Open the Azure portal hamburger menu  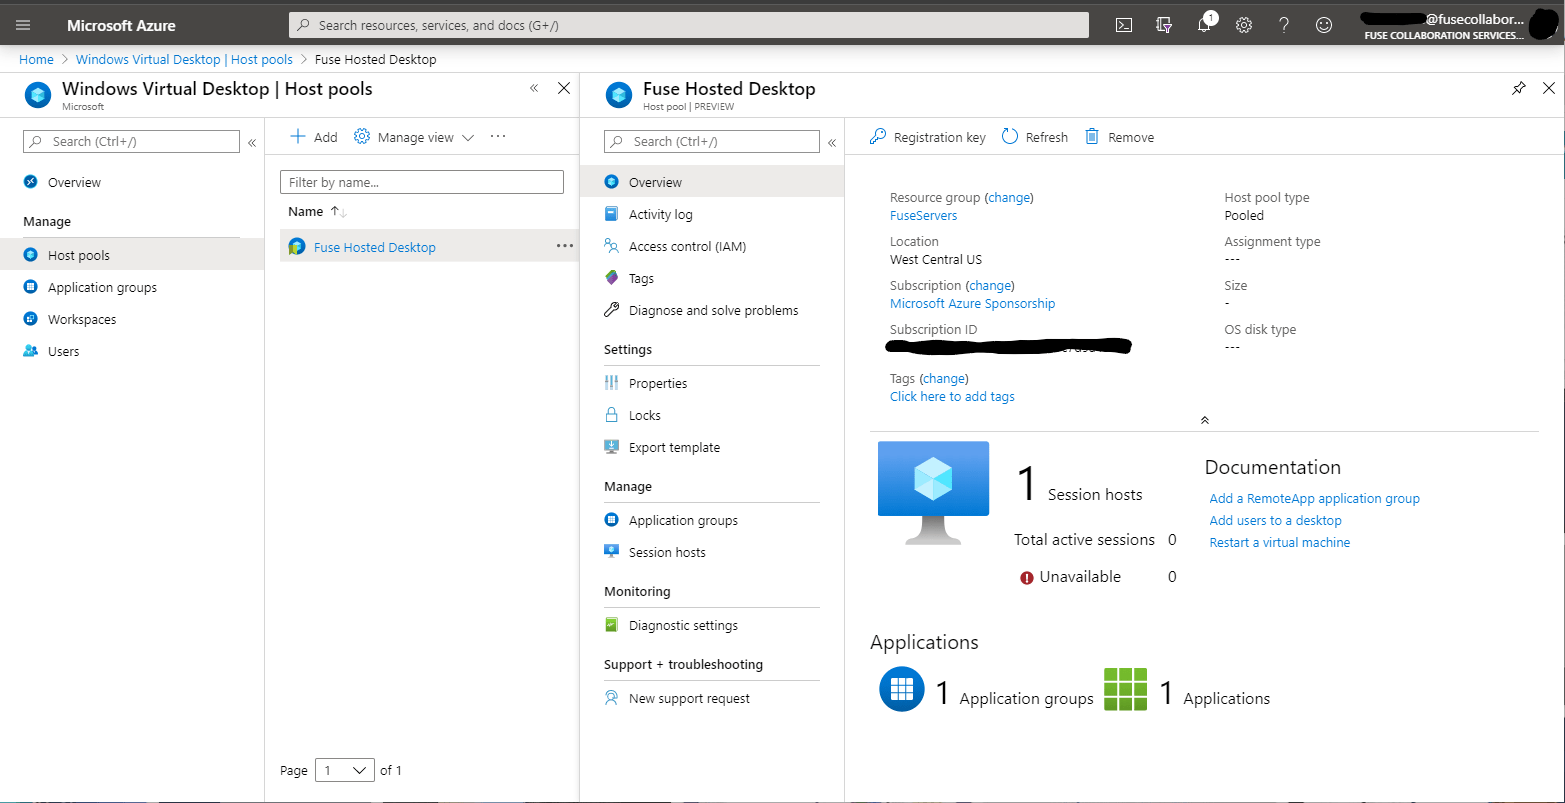pos(23,25)
